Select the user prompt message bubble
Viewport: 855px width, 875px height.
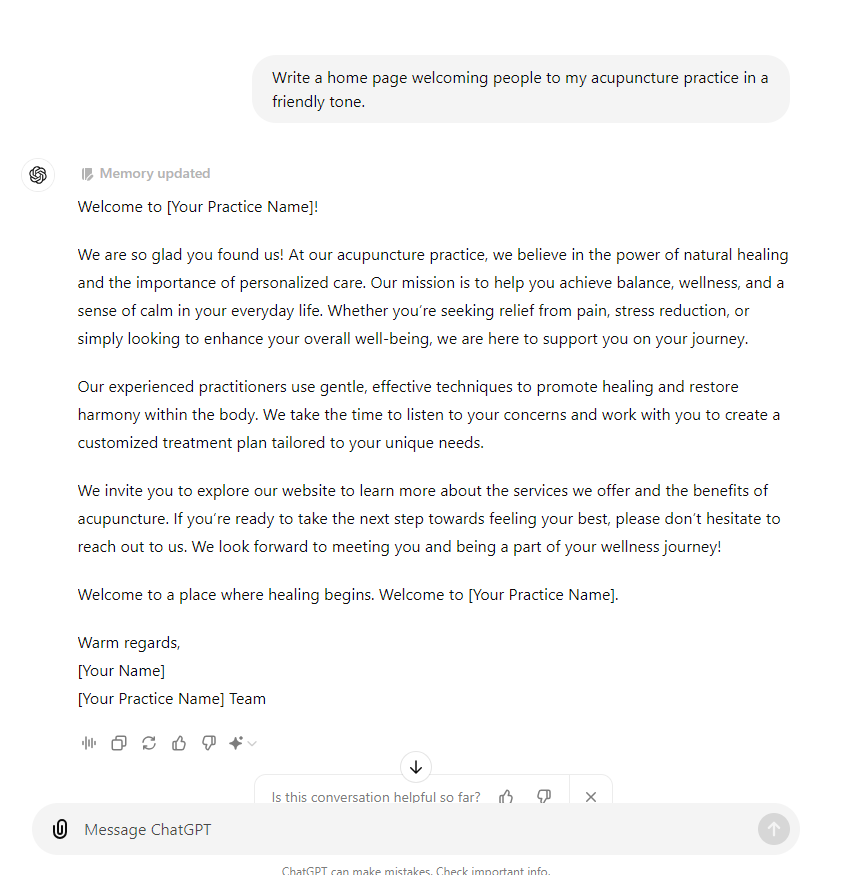point(521,89)
